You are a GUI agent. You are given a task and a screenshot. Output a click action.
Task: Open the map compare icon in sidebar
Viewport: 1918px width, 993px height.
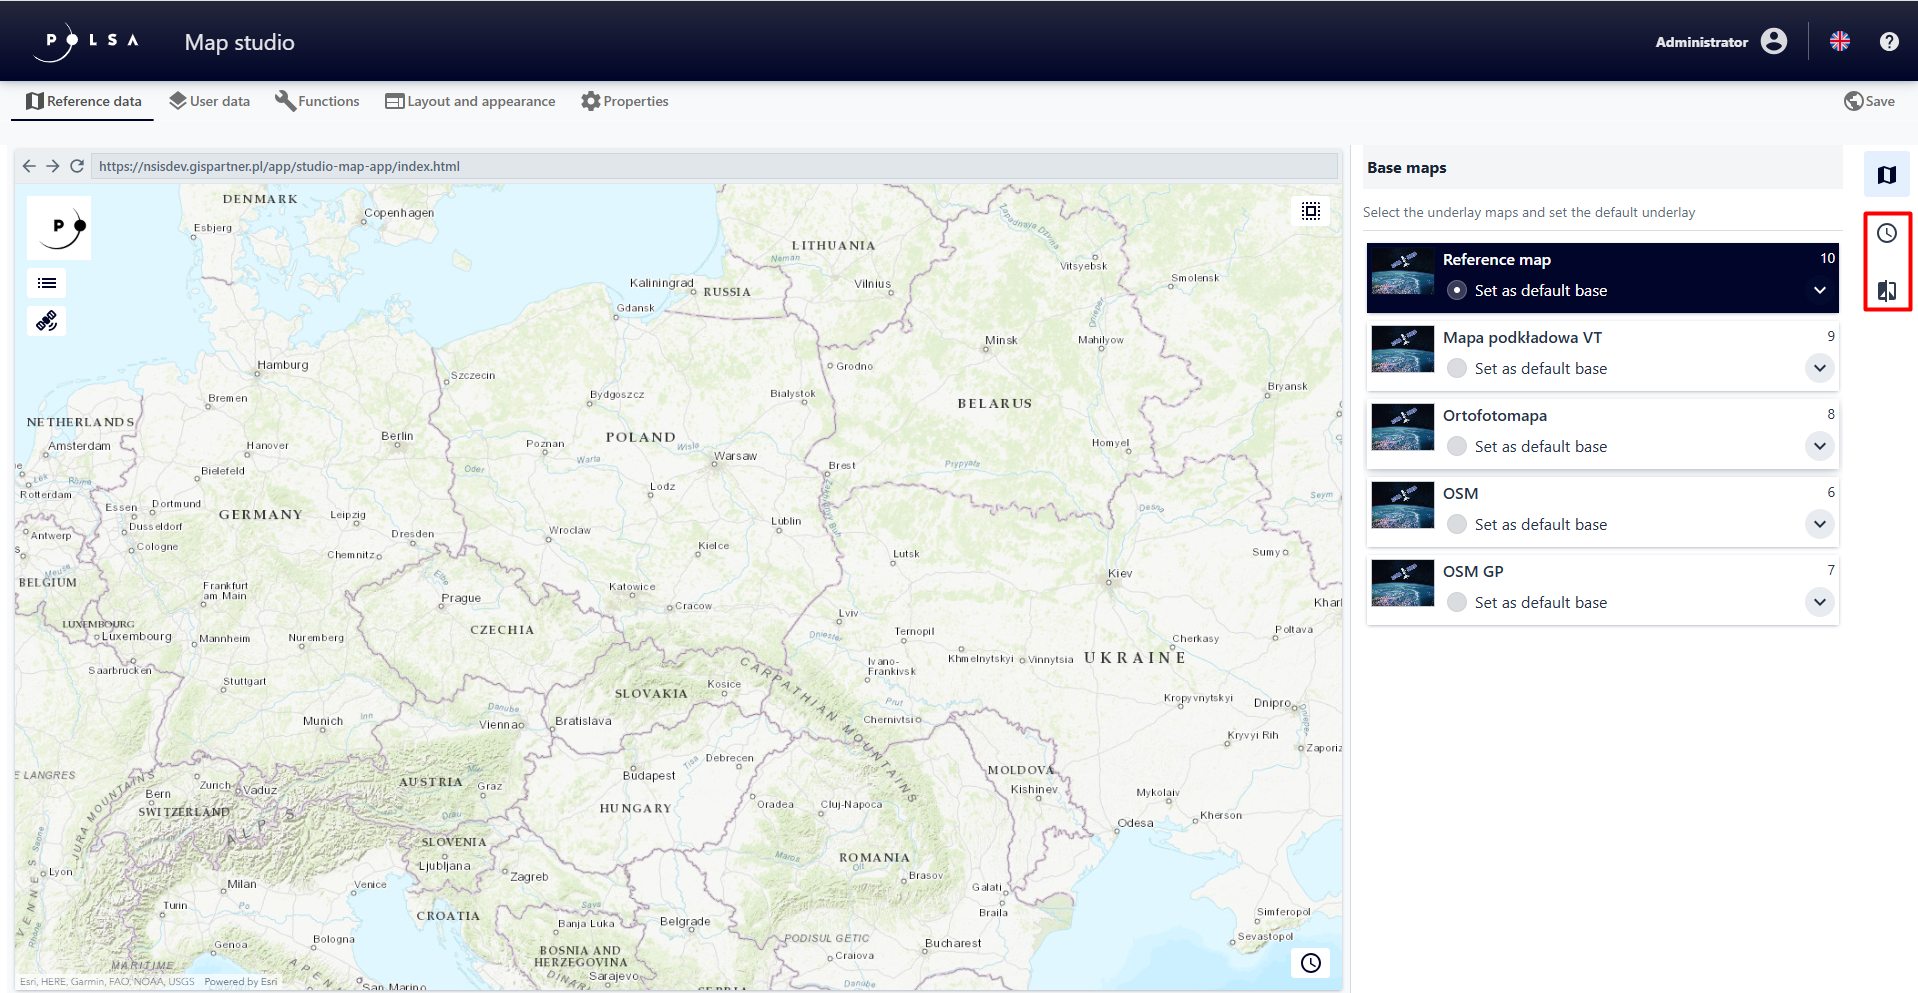click(x=1886, y=290)
